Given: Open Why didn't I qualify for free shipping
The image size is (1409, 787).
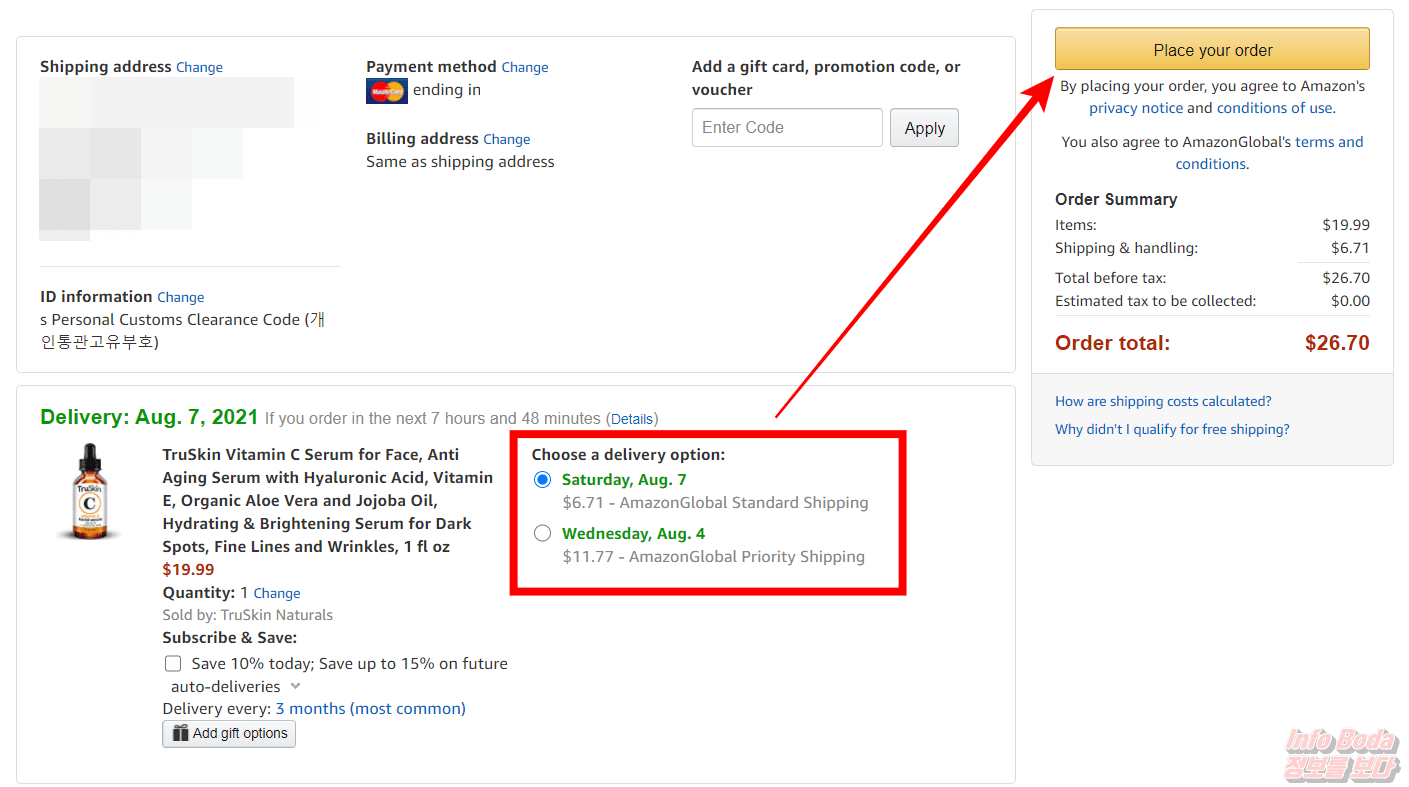Looking at the screenshot, I should click(1172, 429).
